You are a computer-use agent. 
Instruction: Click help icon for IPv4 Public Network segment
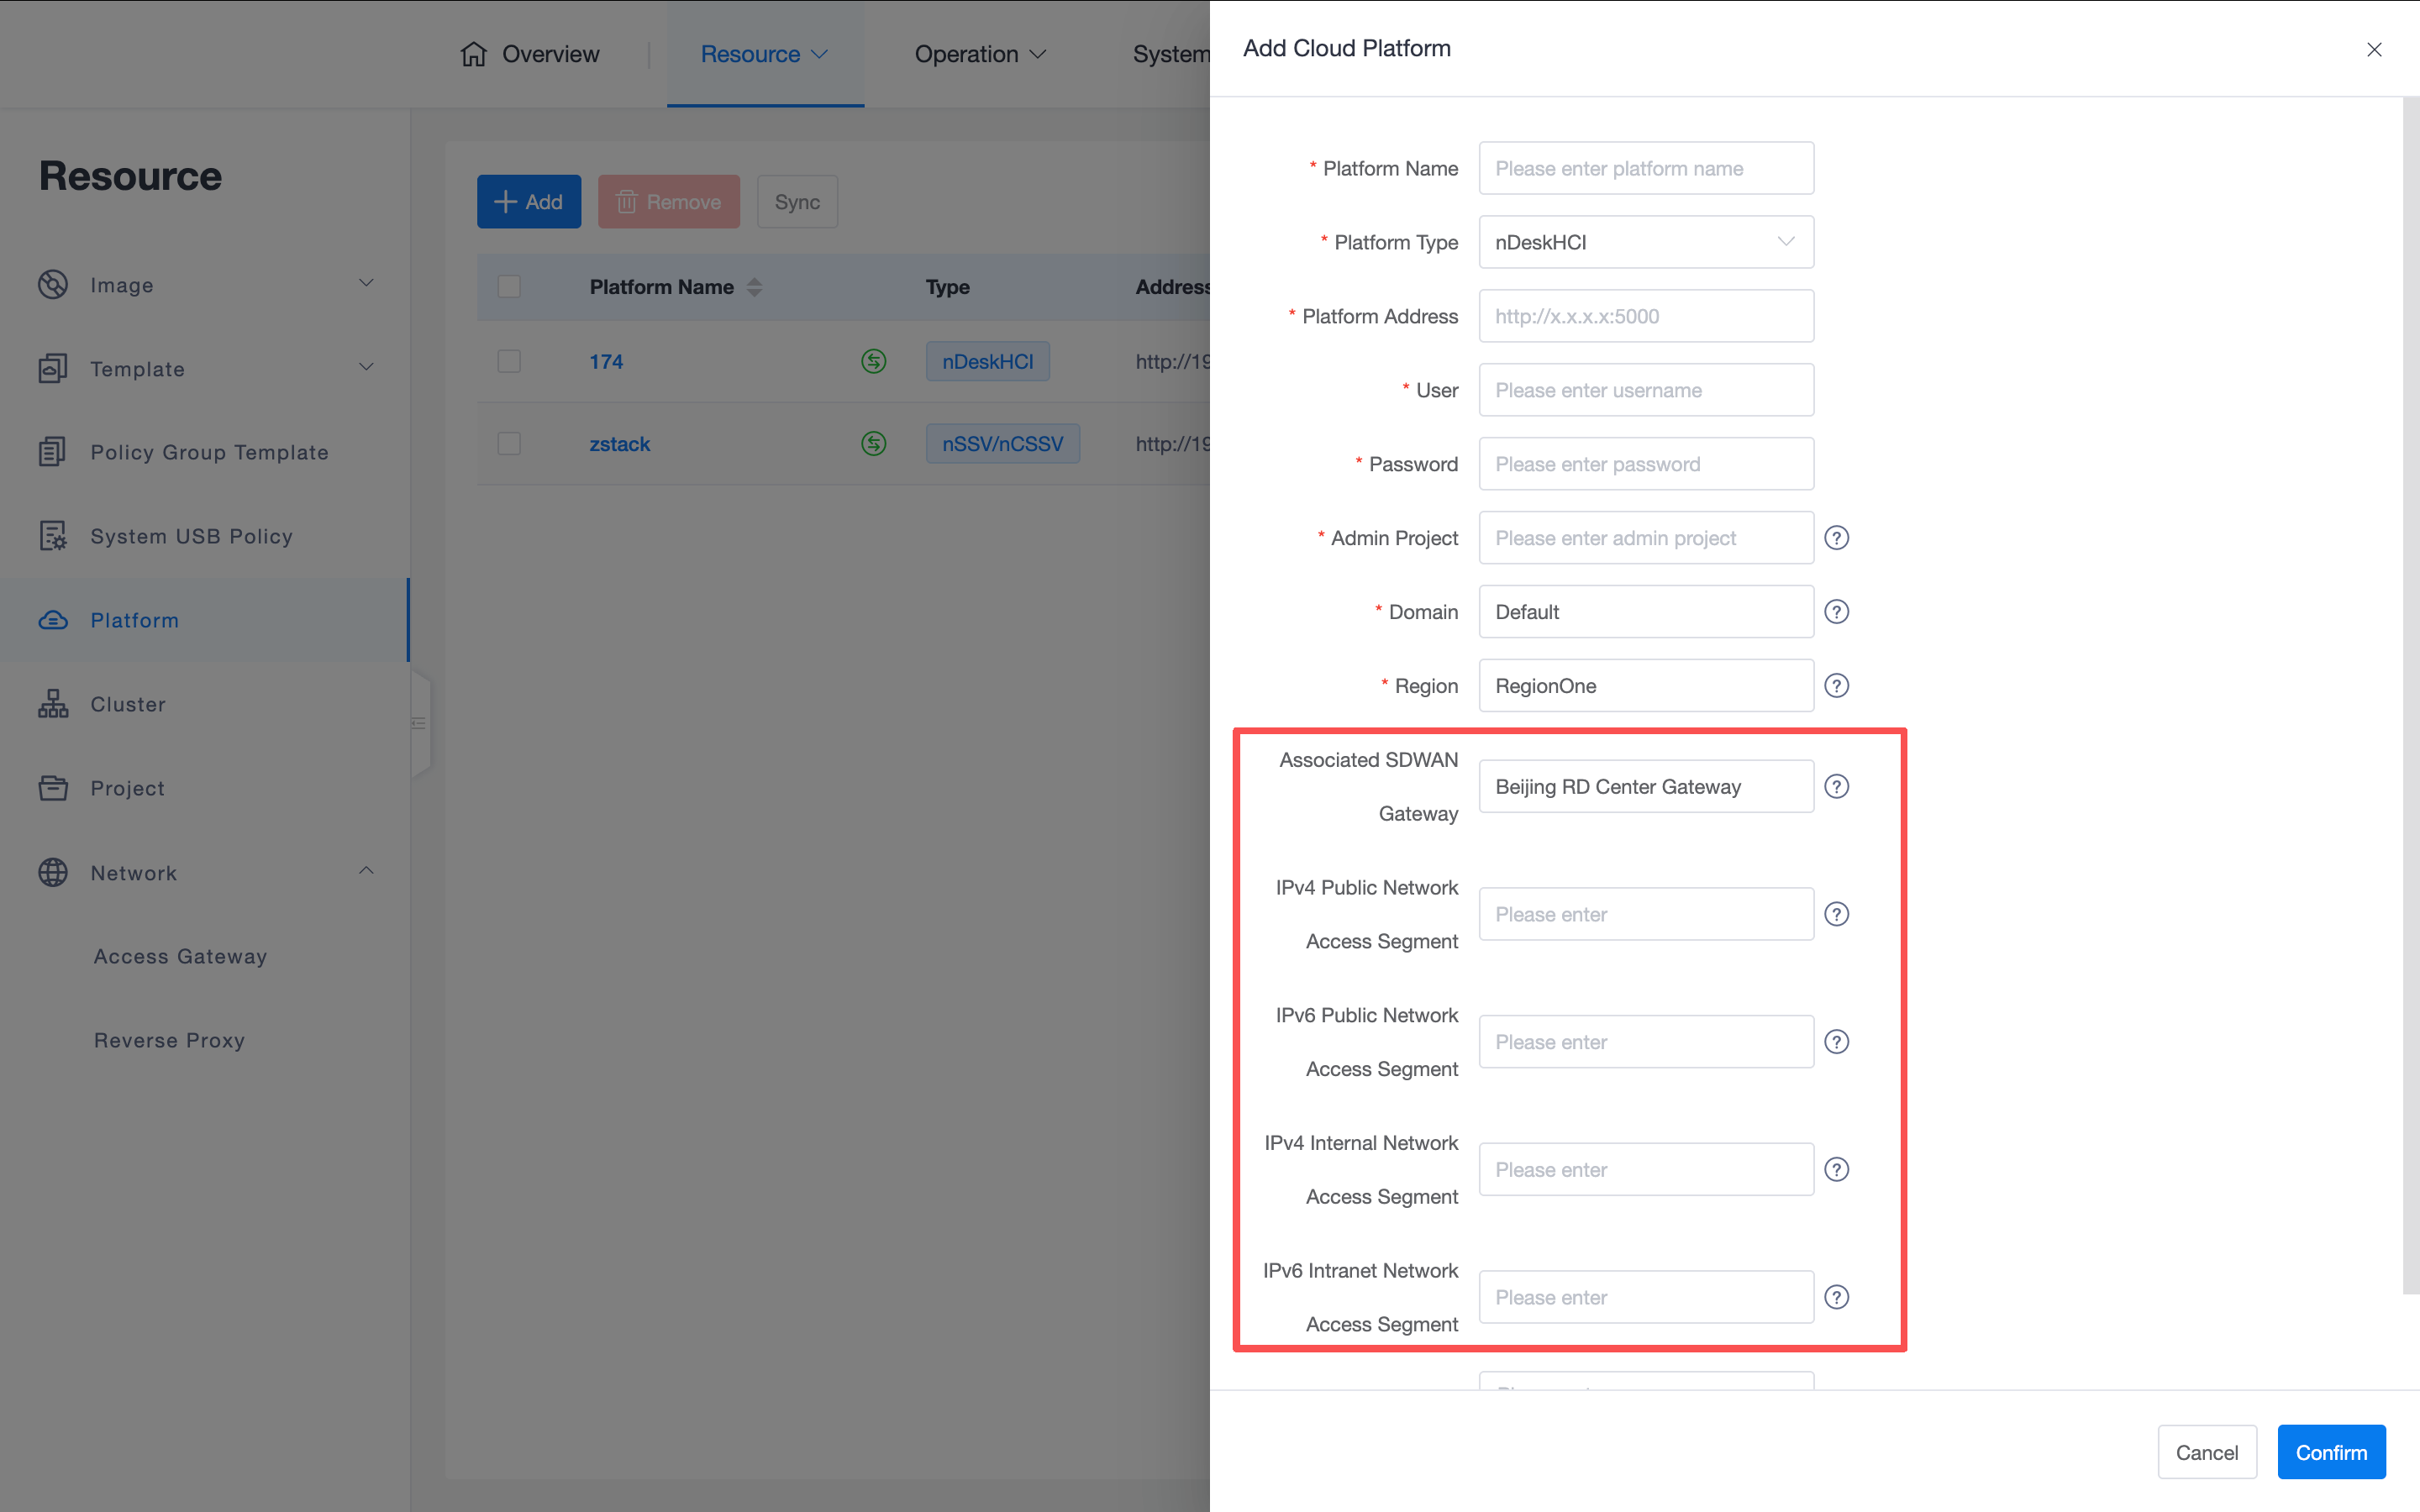coord(1836,914)
